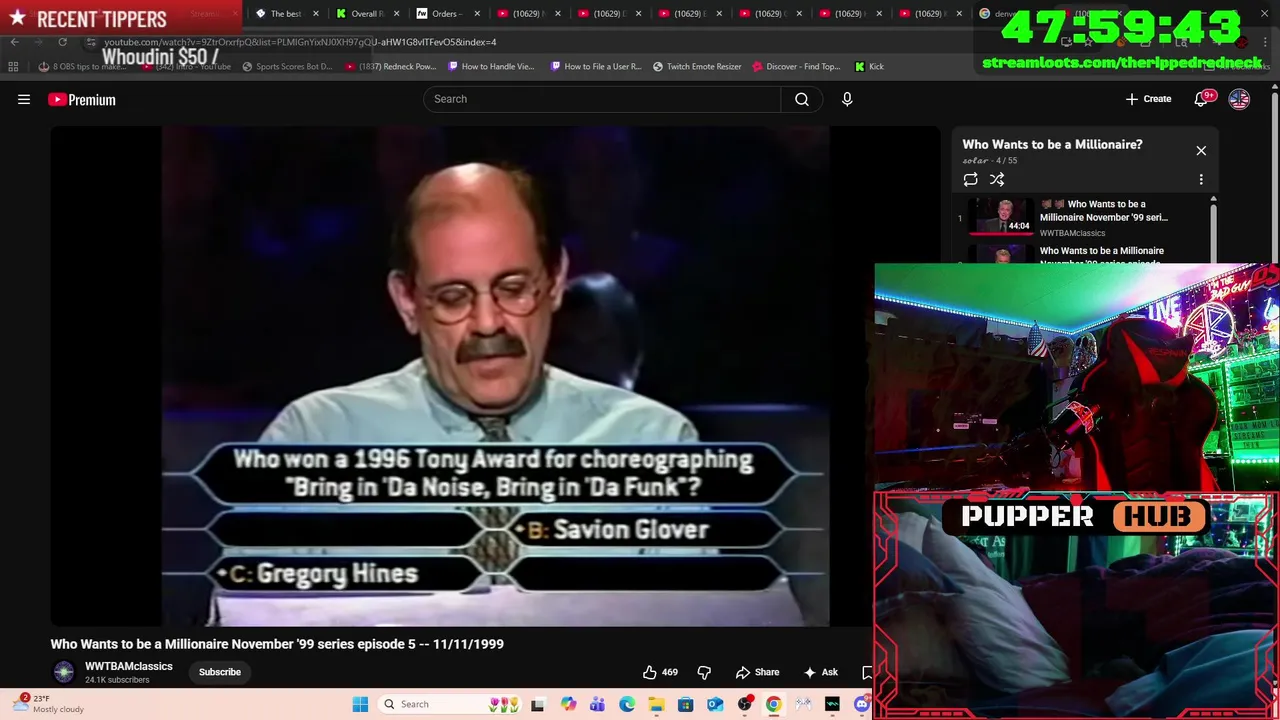Open the first playlist video thumbnail (44:04)
Screen dimensions: 1280x720
click(x=1003, y=216)
